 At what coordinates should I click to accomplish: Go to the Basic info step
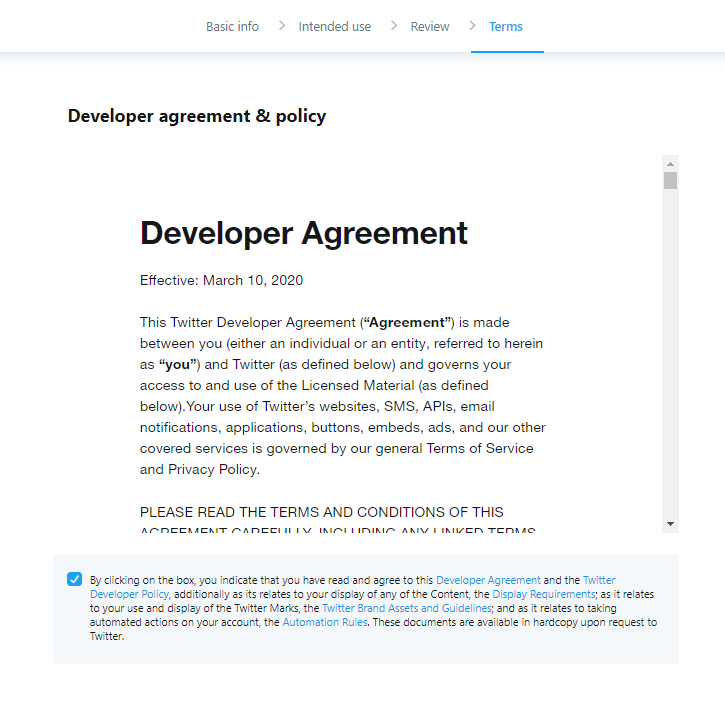(232, 27)
